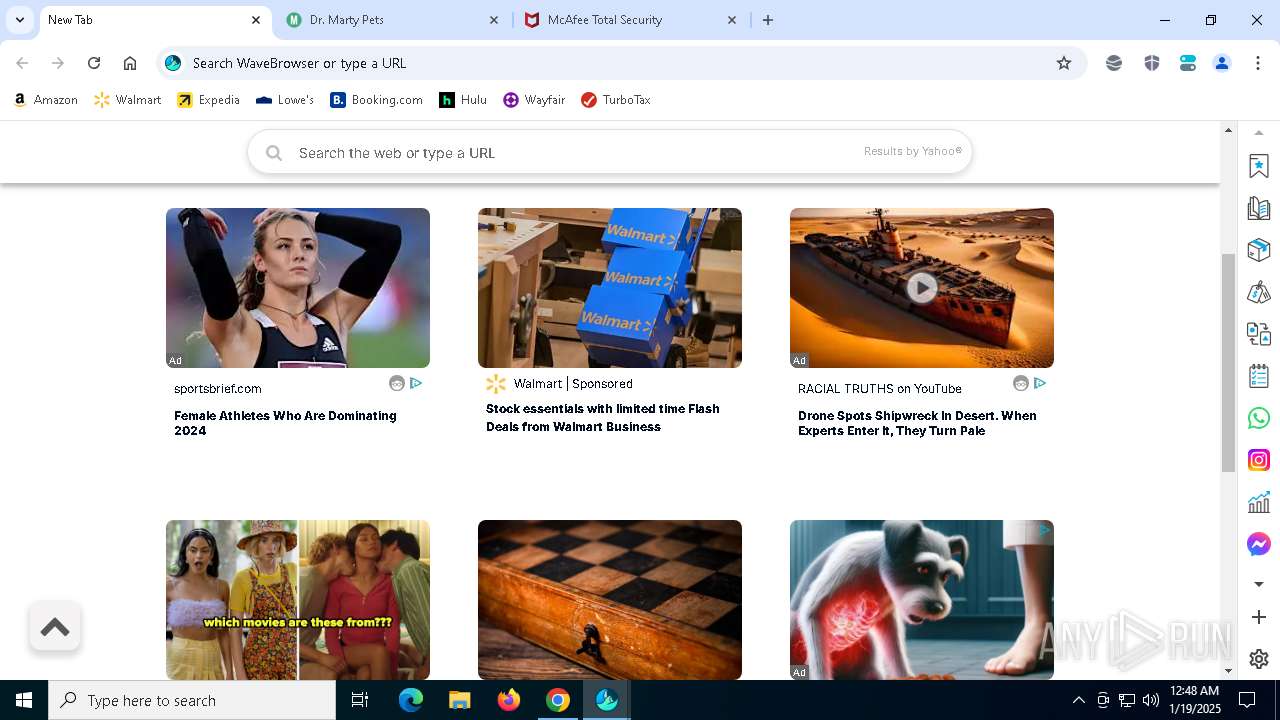
Task: Open the sidebar reading list book icon
Action: click(1259, 208)
